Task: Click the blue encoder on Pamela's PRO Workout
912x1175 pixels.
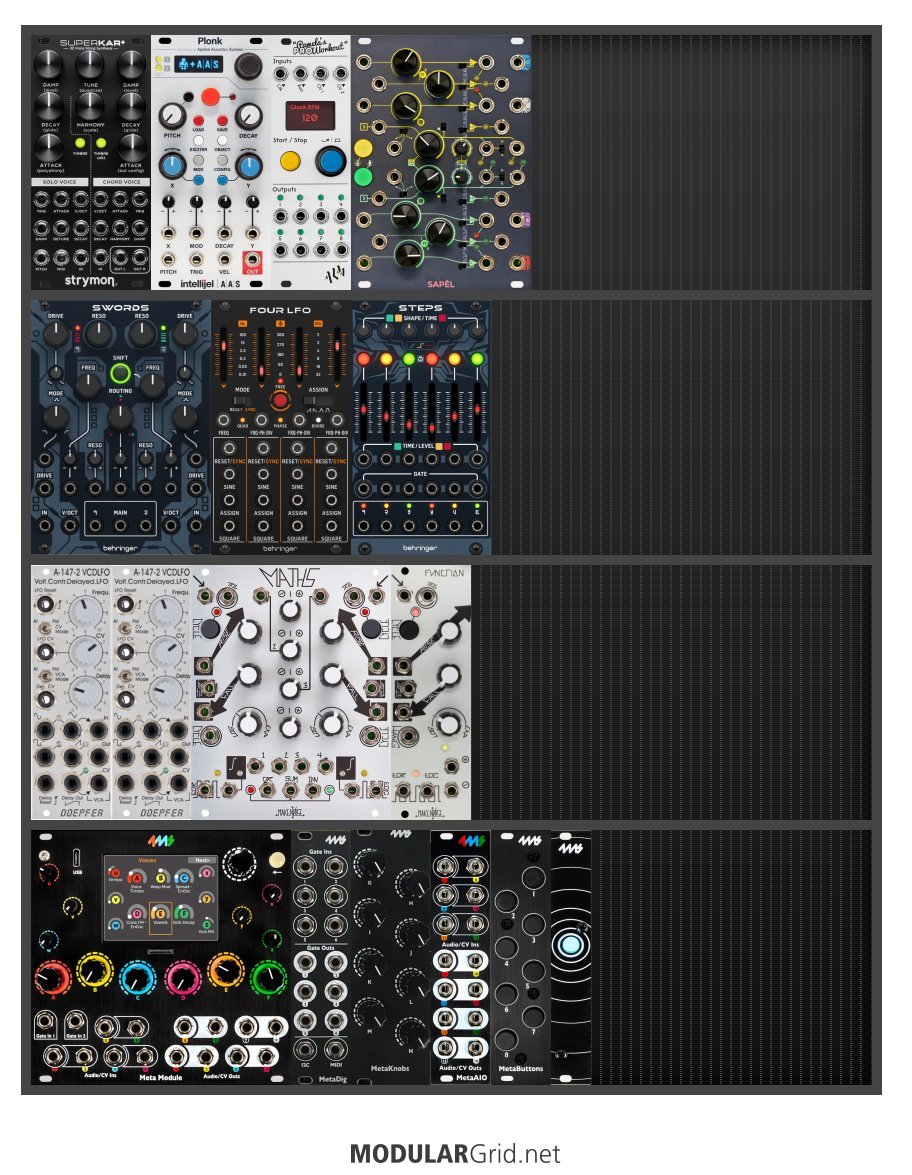Action: coord(330,161)
